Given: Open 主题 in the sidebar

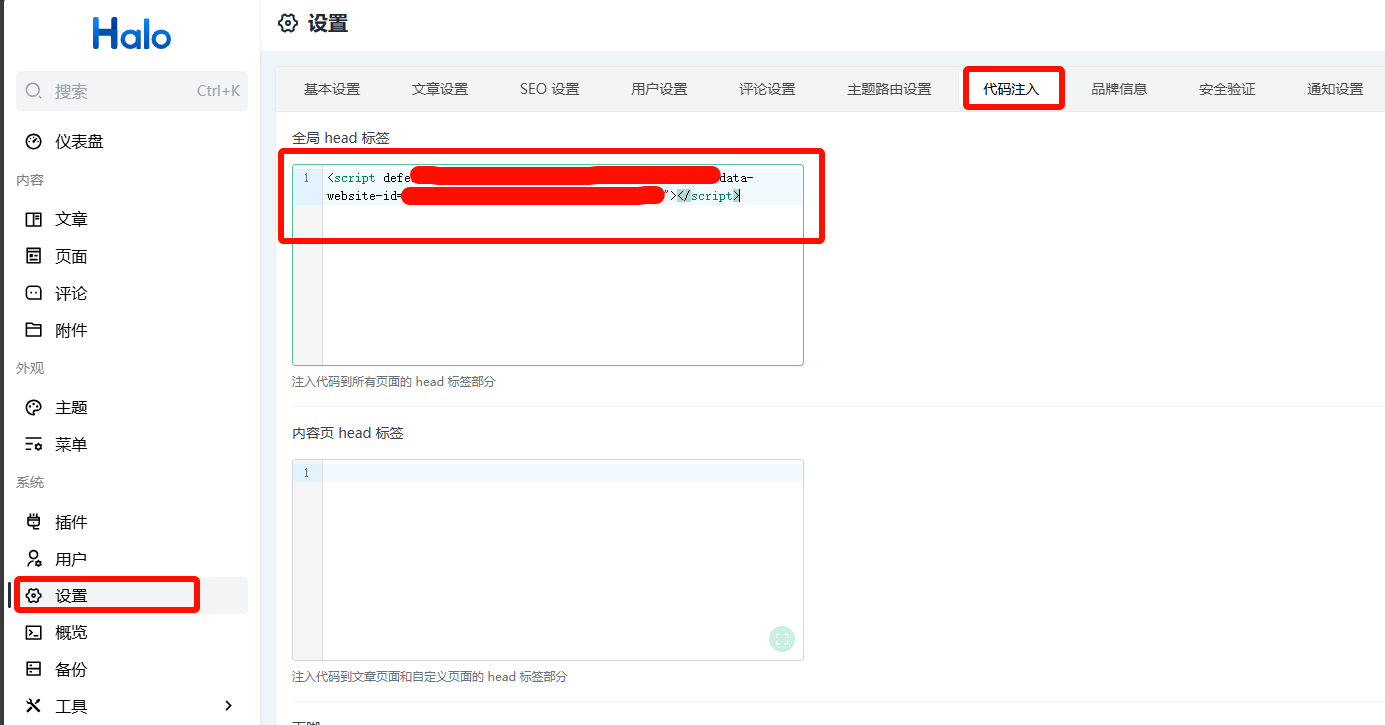Looking at the screenshot, I should pos(132,407).
